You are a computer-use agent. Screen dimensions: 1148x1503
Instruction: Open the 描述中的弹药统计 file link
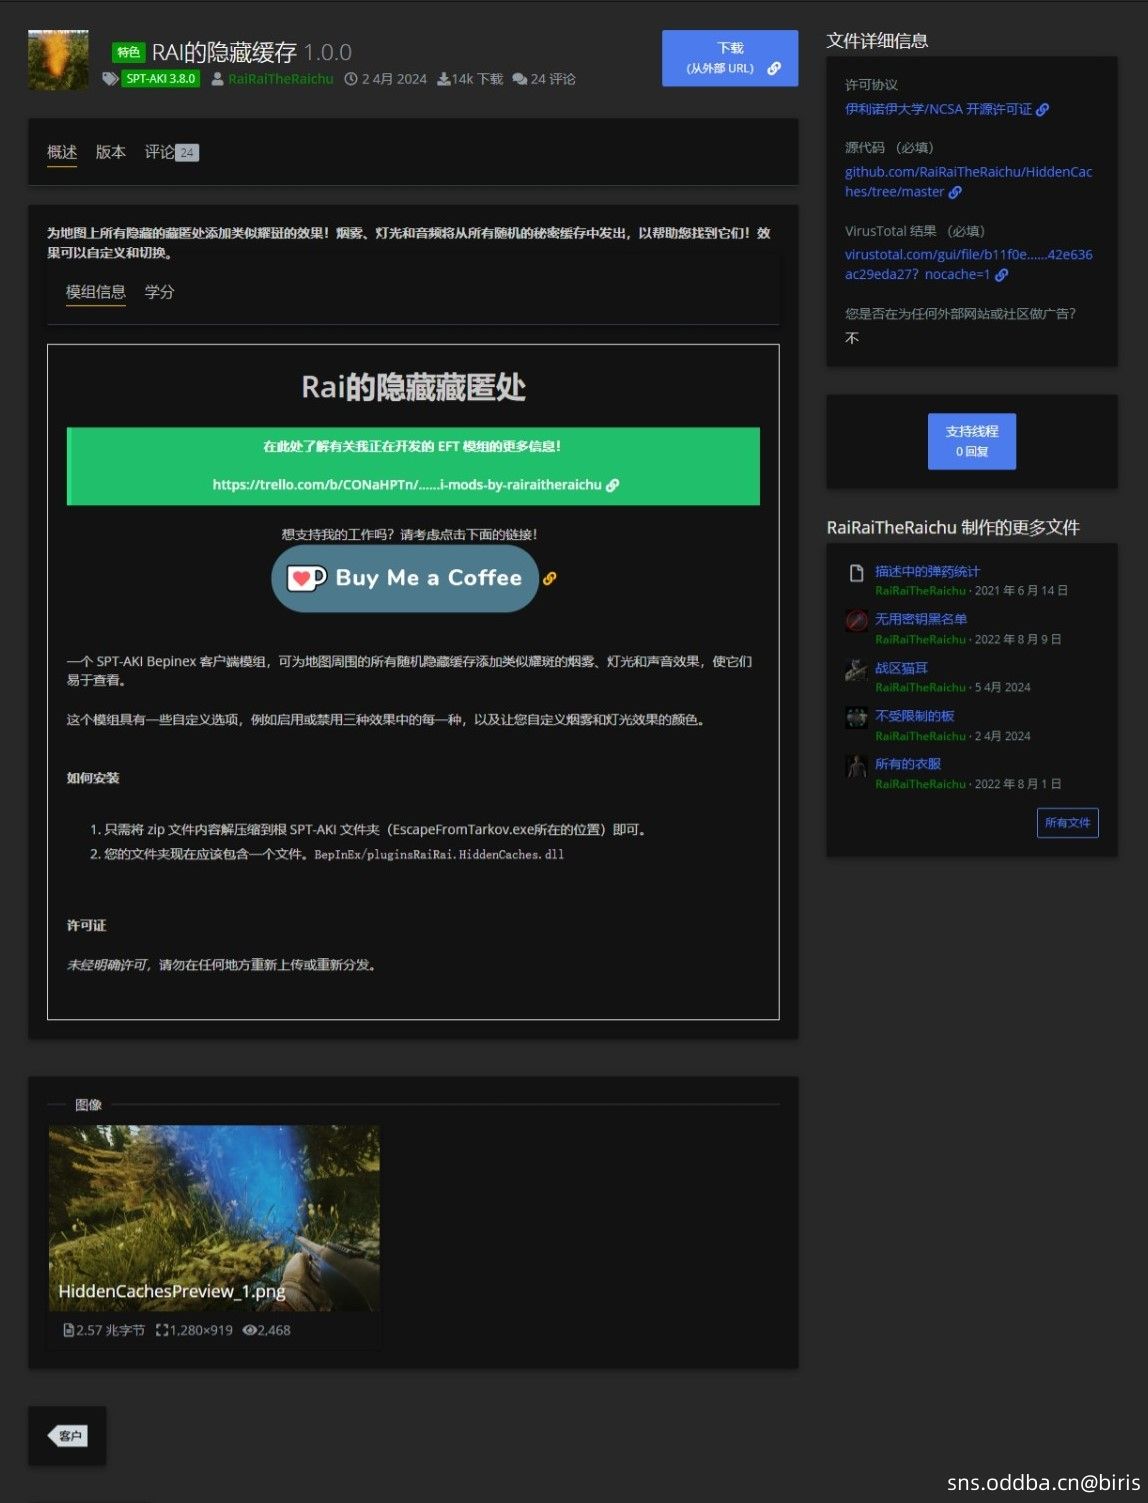(927, 572)
